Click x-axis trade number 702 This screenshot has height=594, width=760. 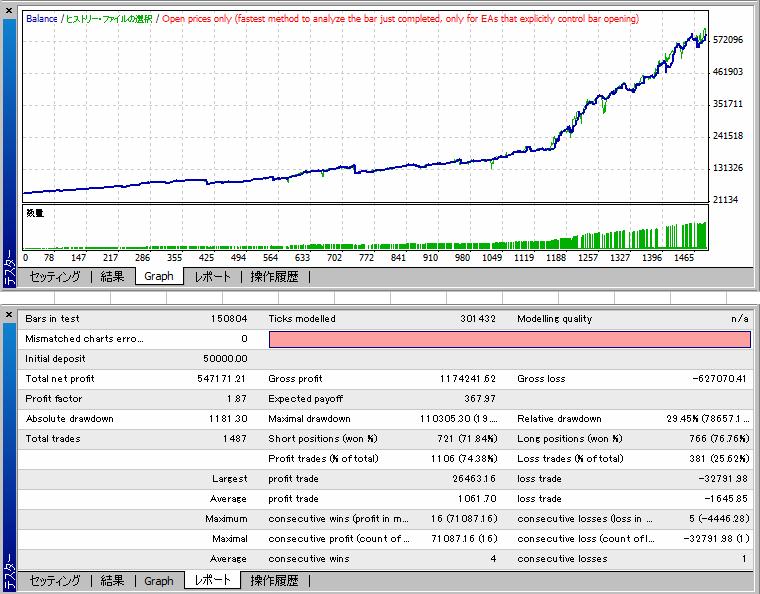[x=334, y=258]
